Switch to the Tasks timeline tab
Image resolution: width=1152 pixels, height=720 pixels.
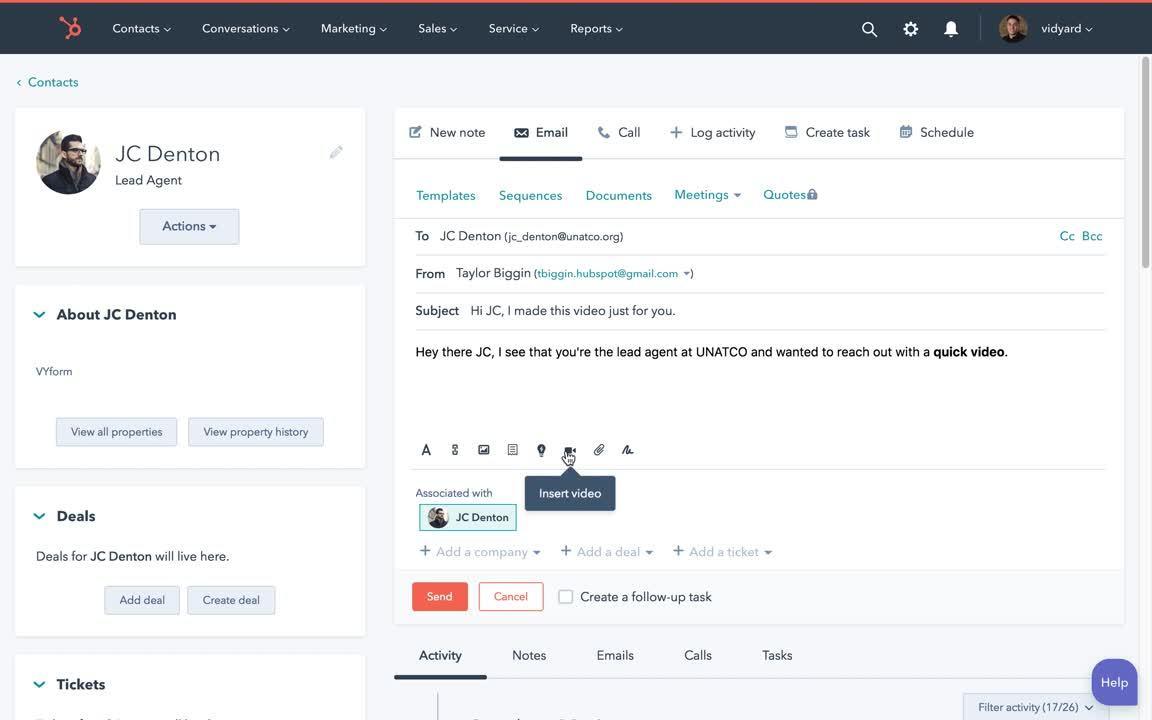tap(777, 655)
